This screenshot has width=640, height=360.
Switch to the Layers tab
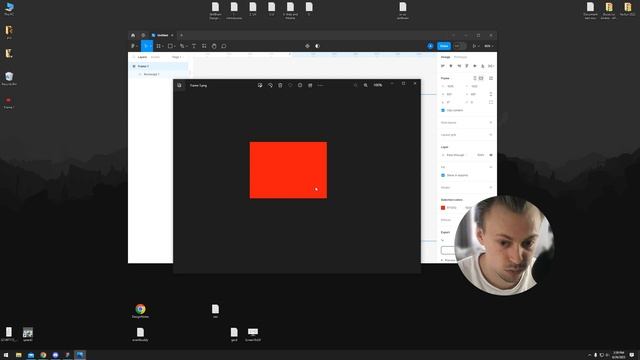(x=142, y=57)
